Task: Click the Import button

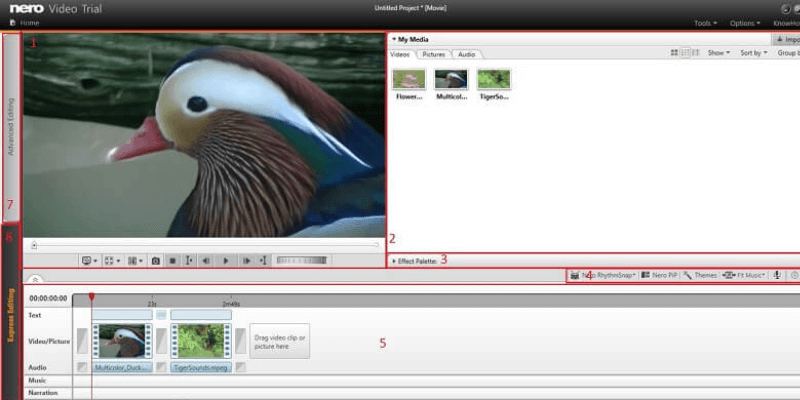Action: pos(786,39)
